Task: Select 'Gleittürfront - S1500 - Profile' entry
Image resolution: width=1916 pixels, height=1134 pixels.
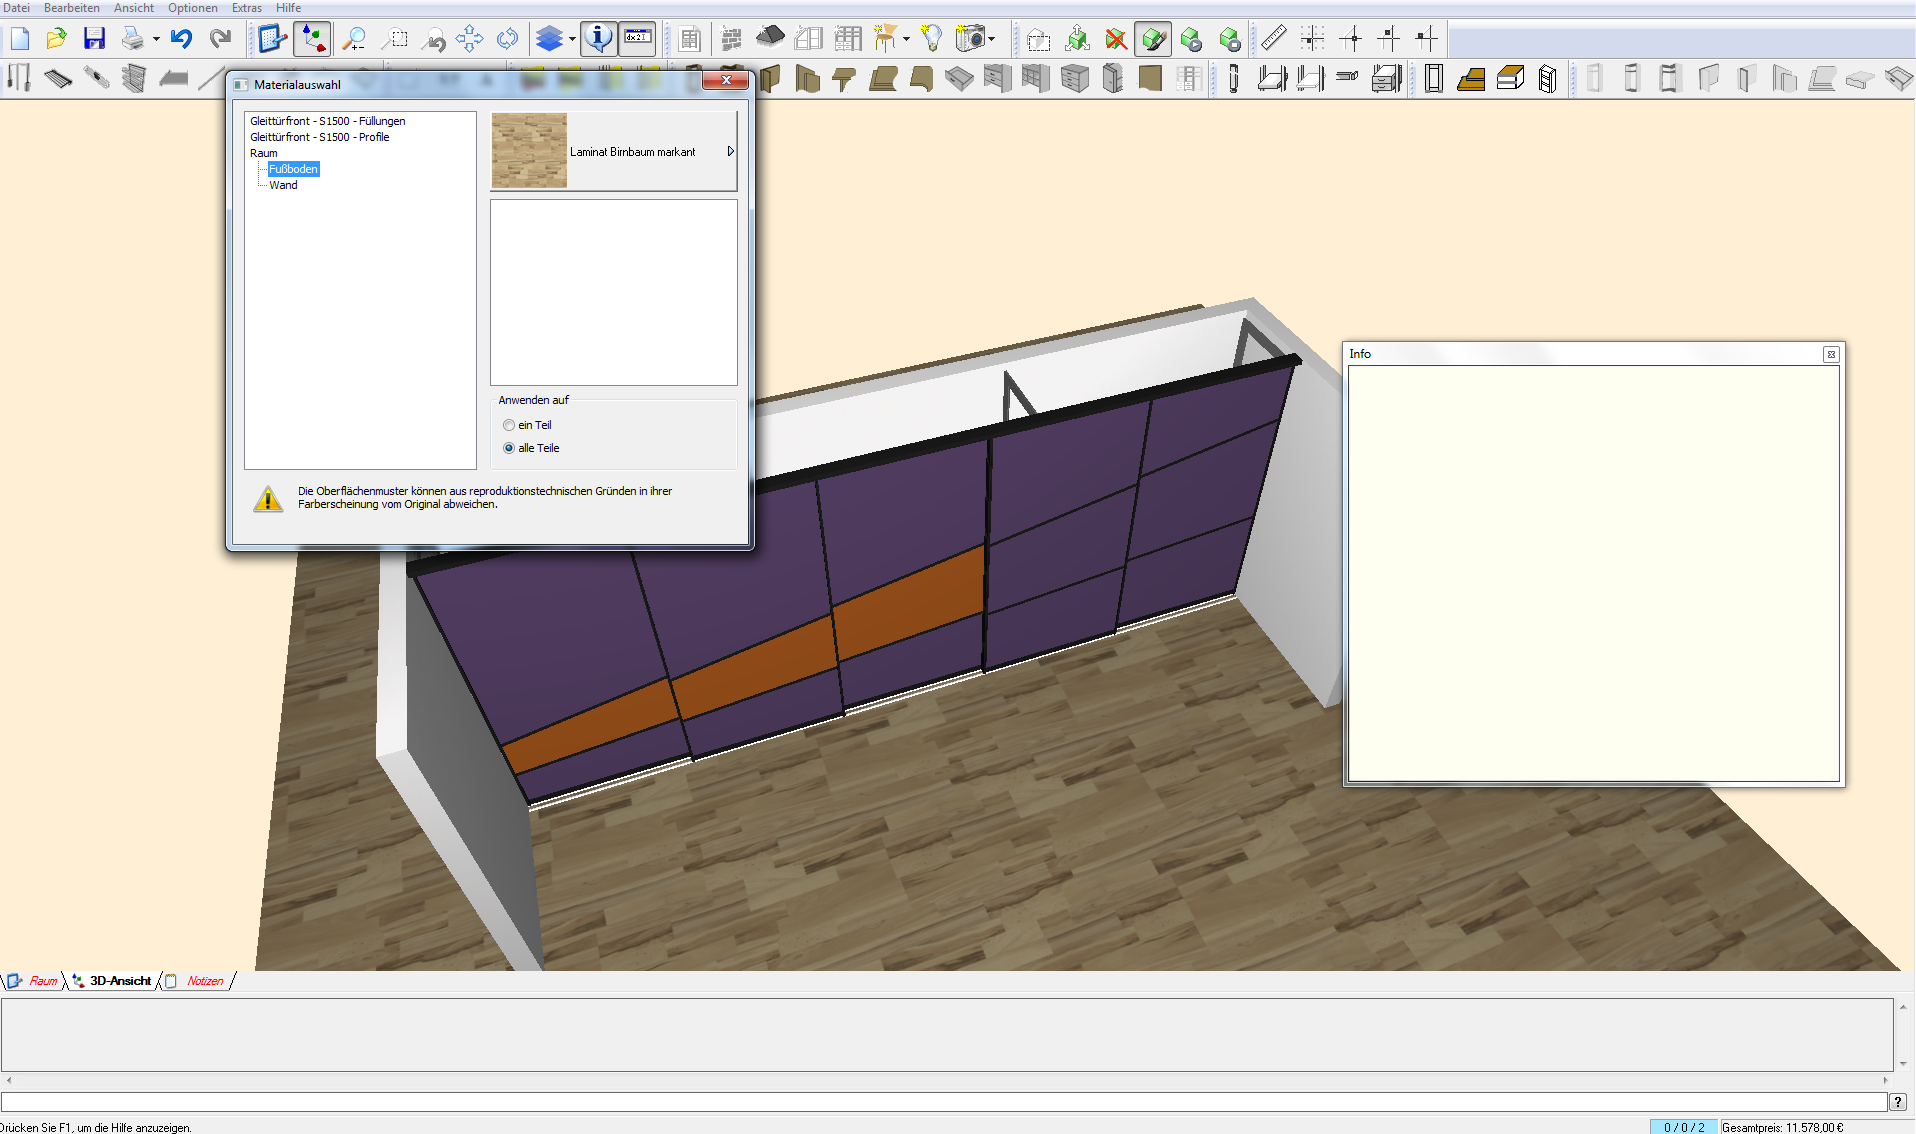Action: click(319, 137)
